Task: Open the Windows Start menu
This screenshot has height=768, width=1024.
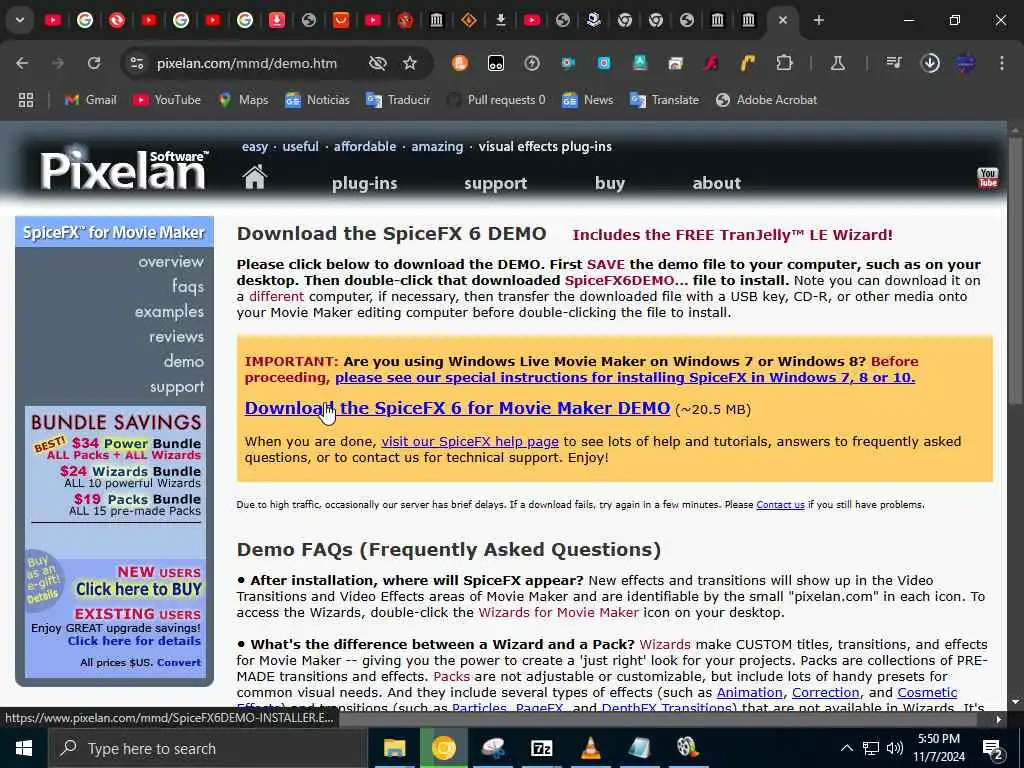Action: point(24,748)
